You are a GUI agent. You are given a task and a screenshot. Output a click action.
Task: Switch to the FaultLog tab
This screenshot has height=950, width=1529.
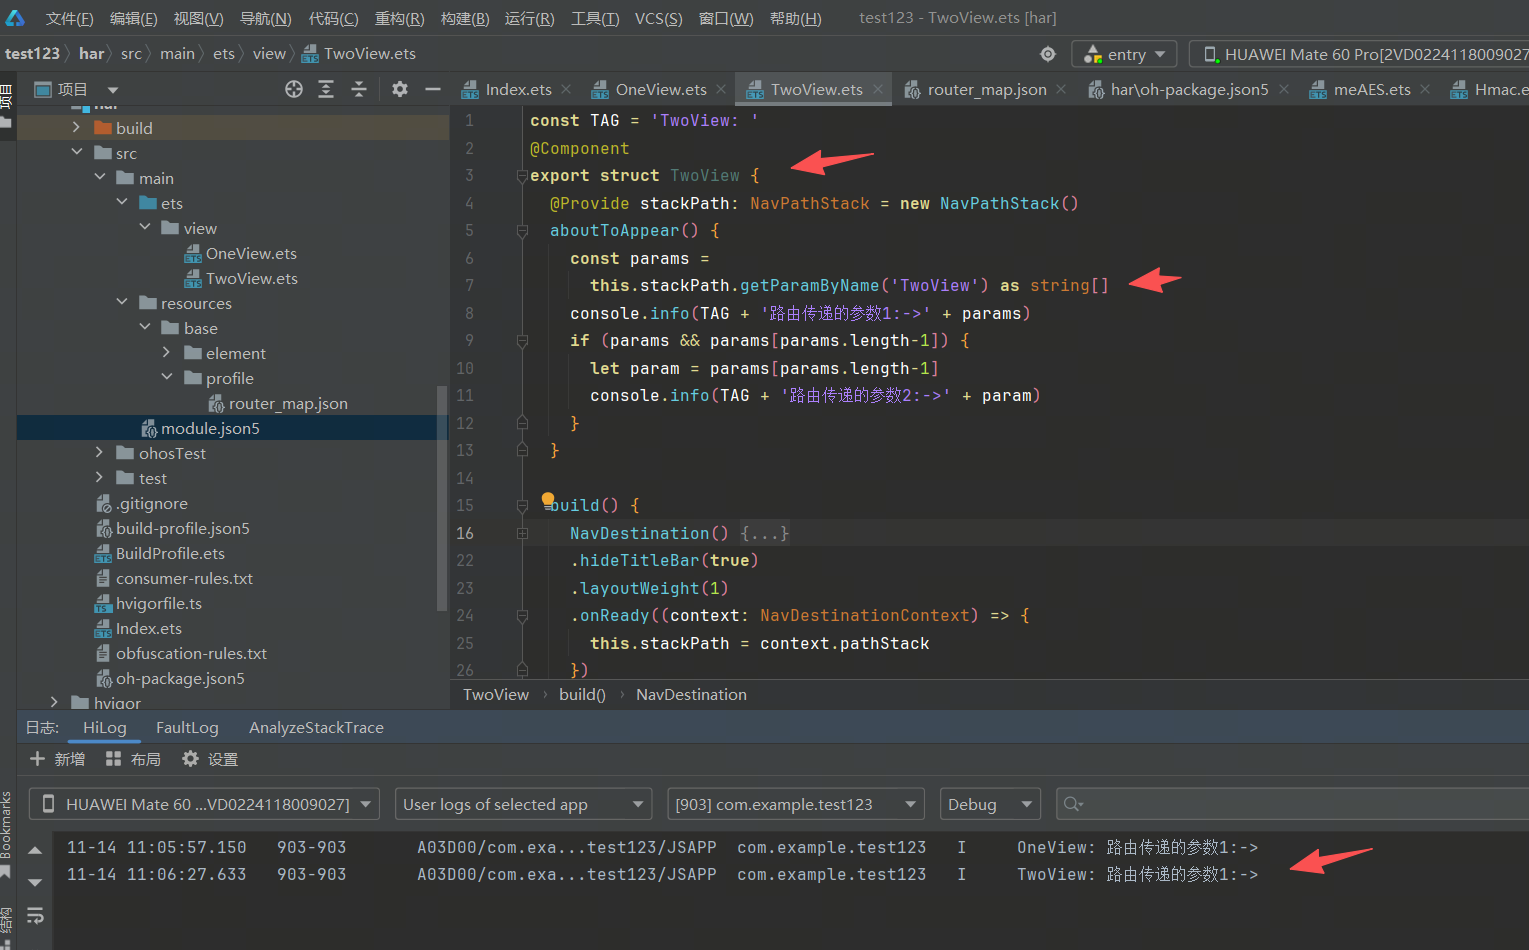point(187,727)
